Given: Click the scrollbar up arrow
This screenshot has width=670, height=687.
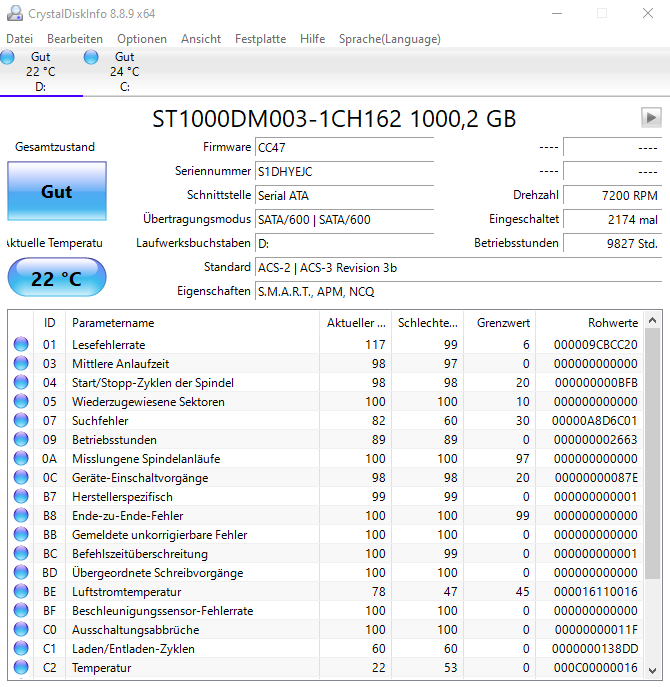Looking at the screenshot, I should 652,320.
